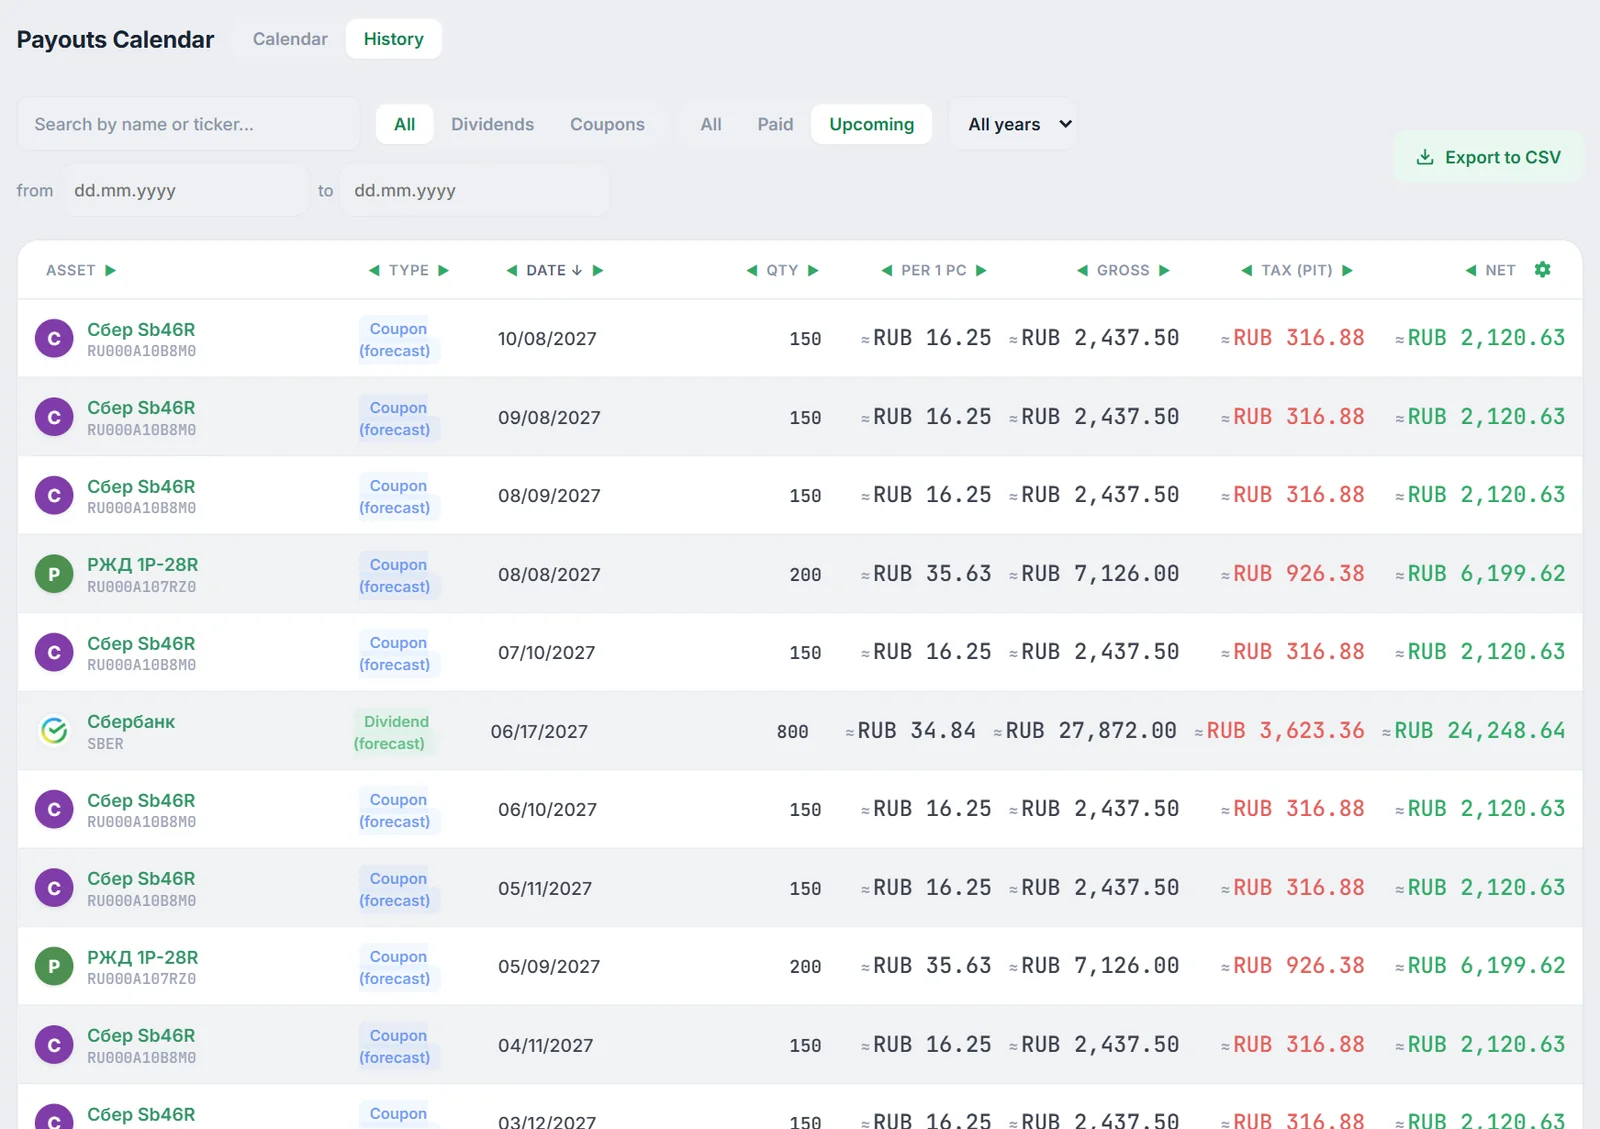The width and height of the screenshot is (1600, 1129).
Task: Click right arrow next to ASSET header
Action: pyautogui.click(x=110, y=270)
